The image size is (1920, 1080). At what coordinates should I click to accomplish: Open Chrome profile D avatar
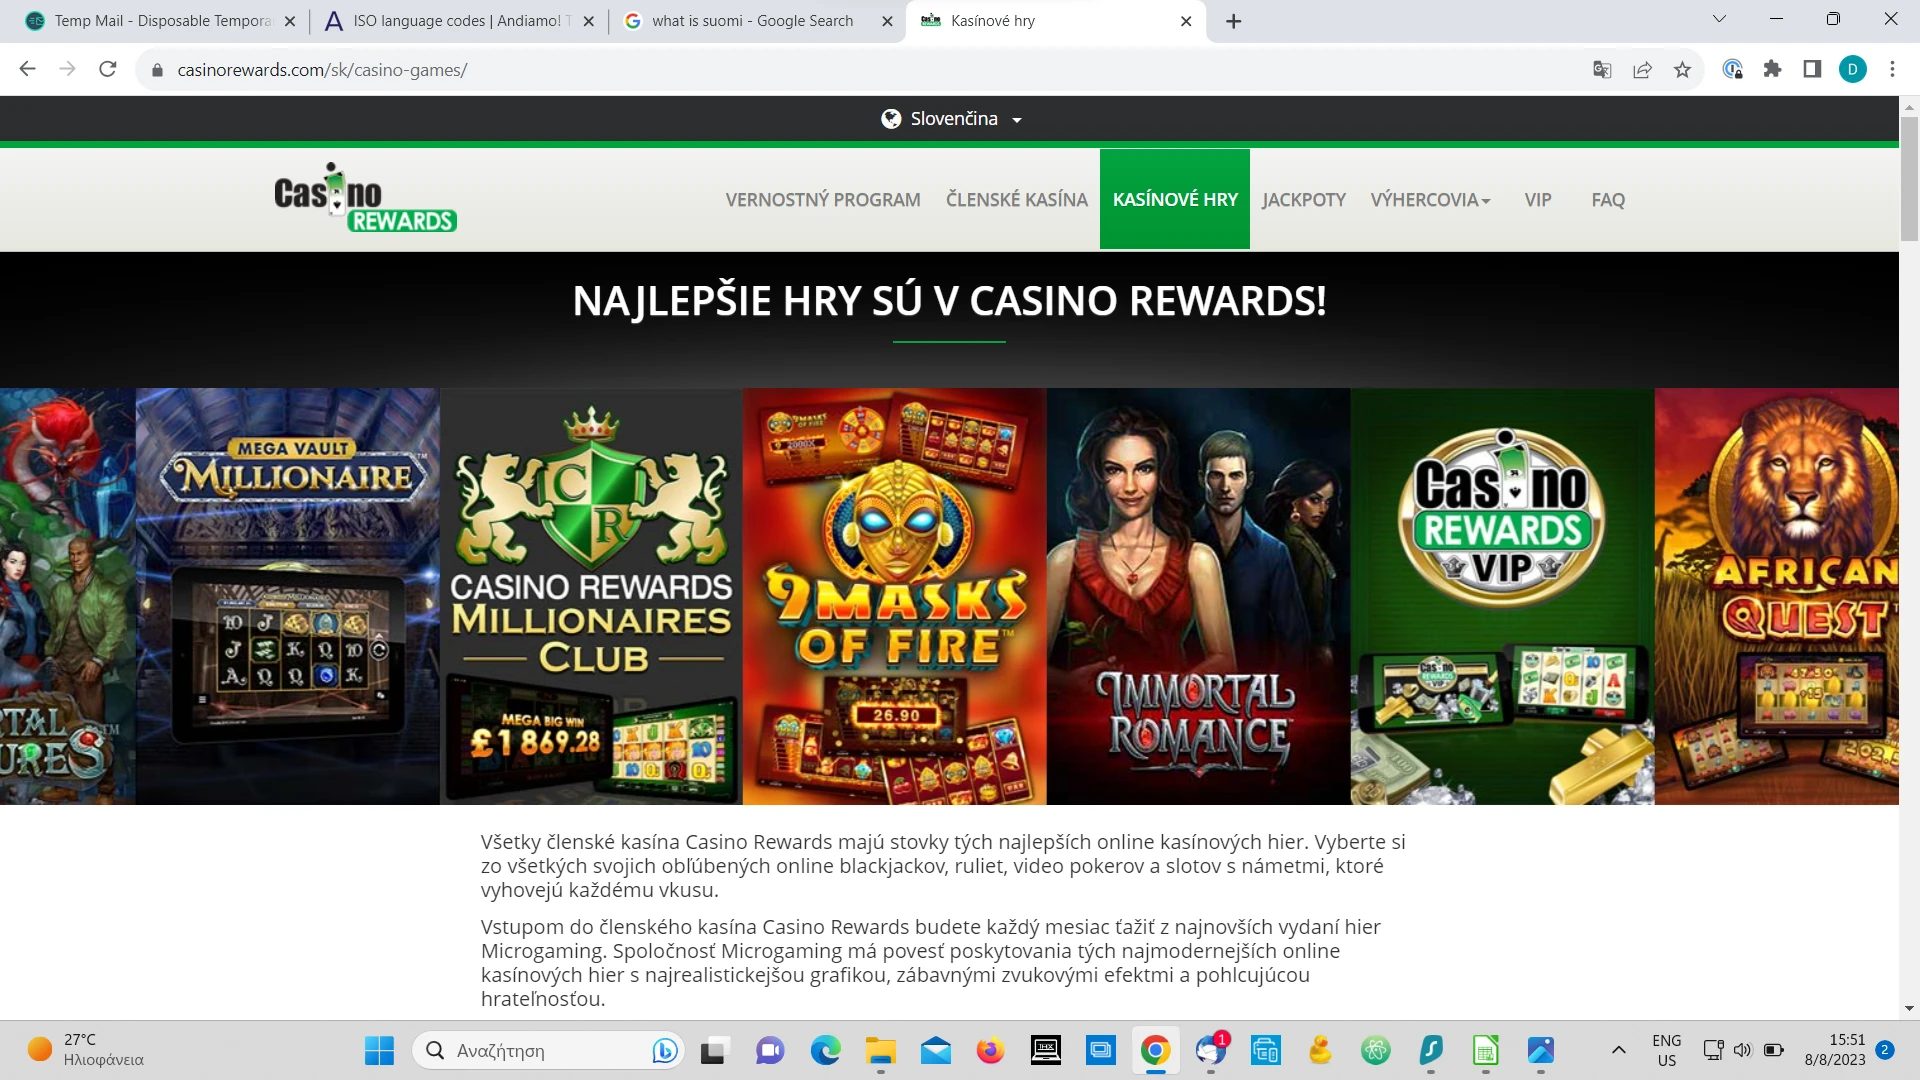1852,69
